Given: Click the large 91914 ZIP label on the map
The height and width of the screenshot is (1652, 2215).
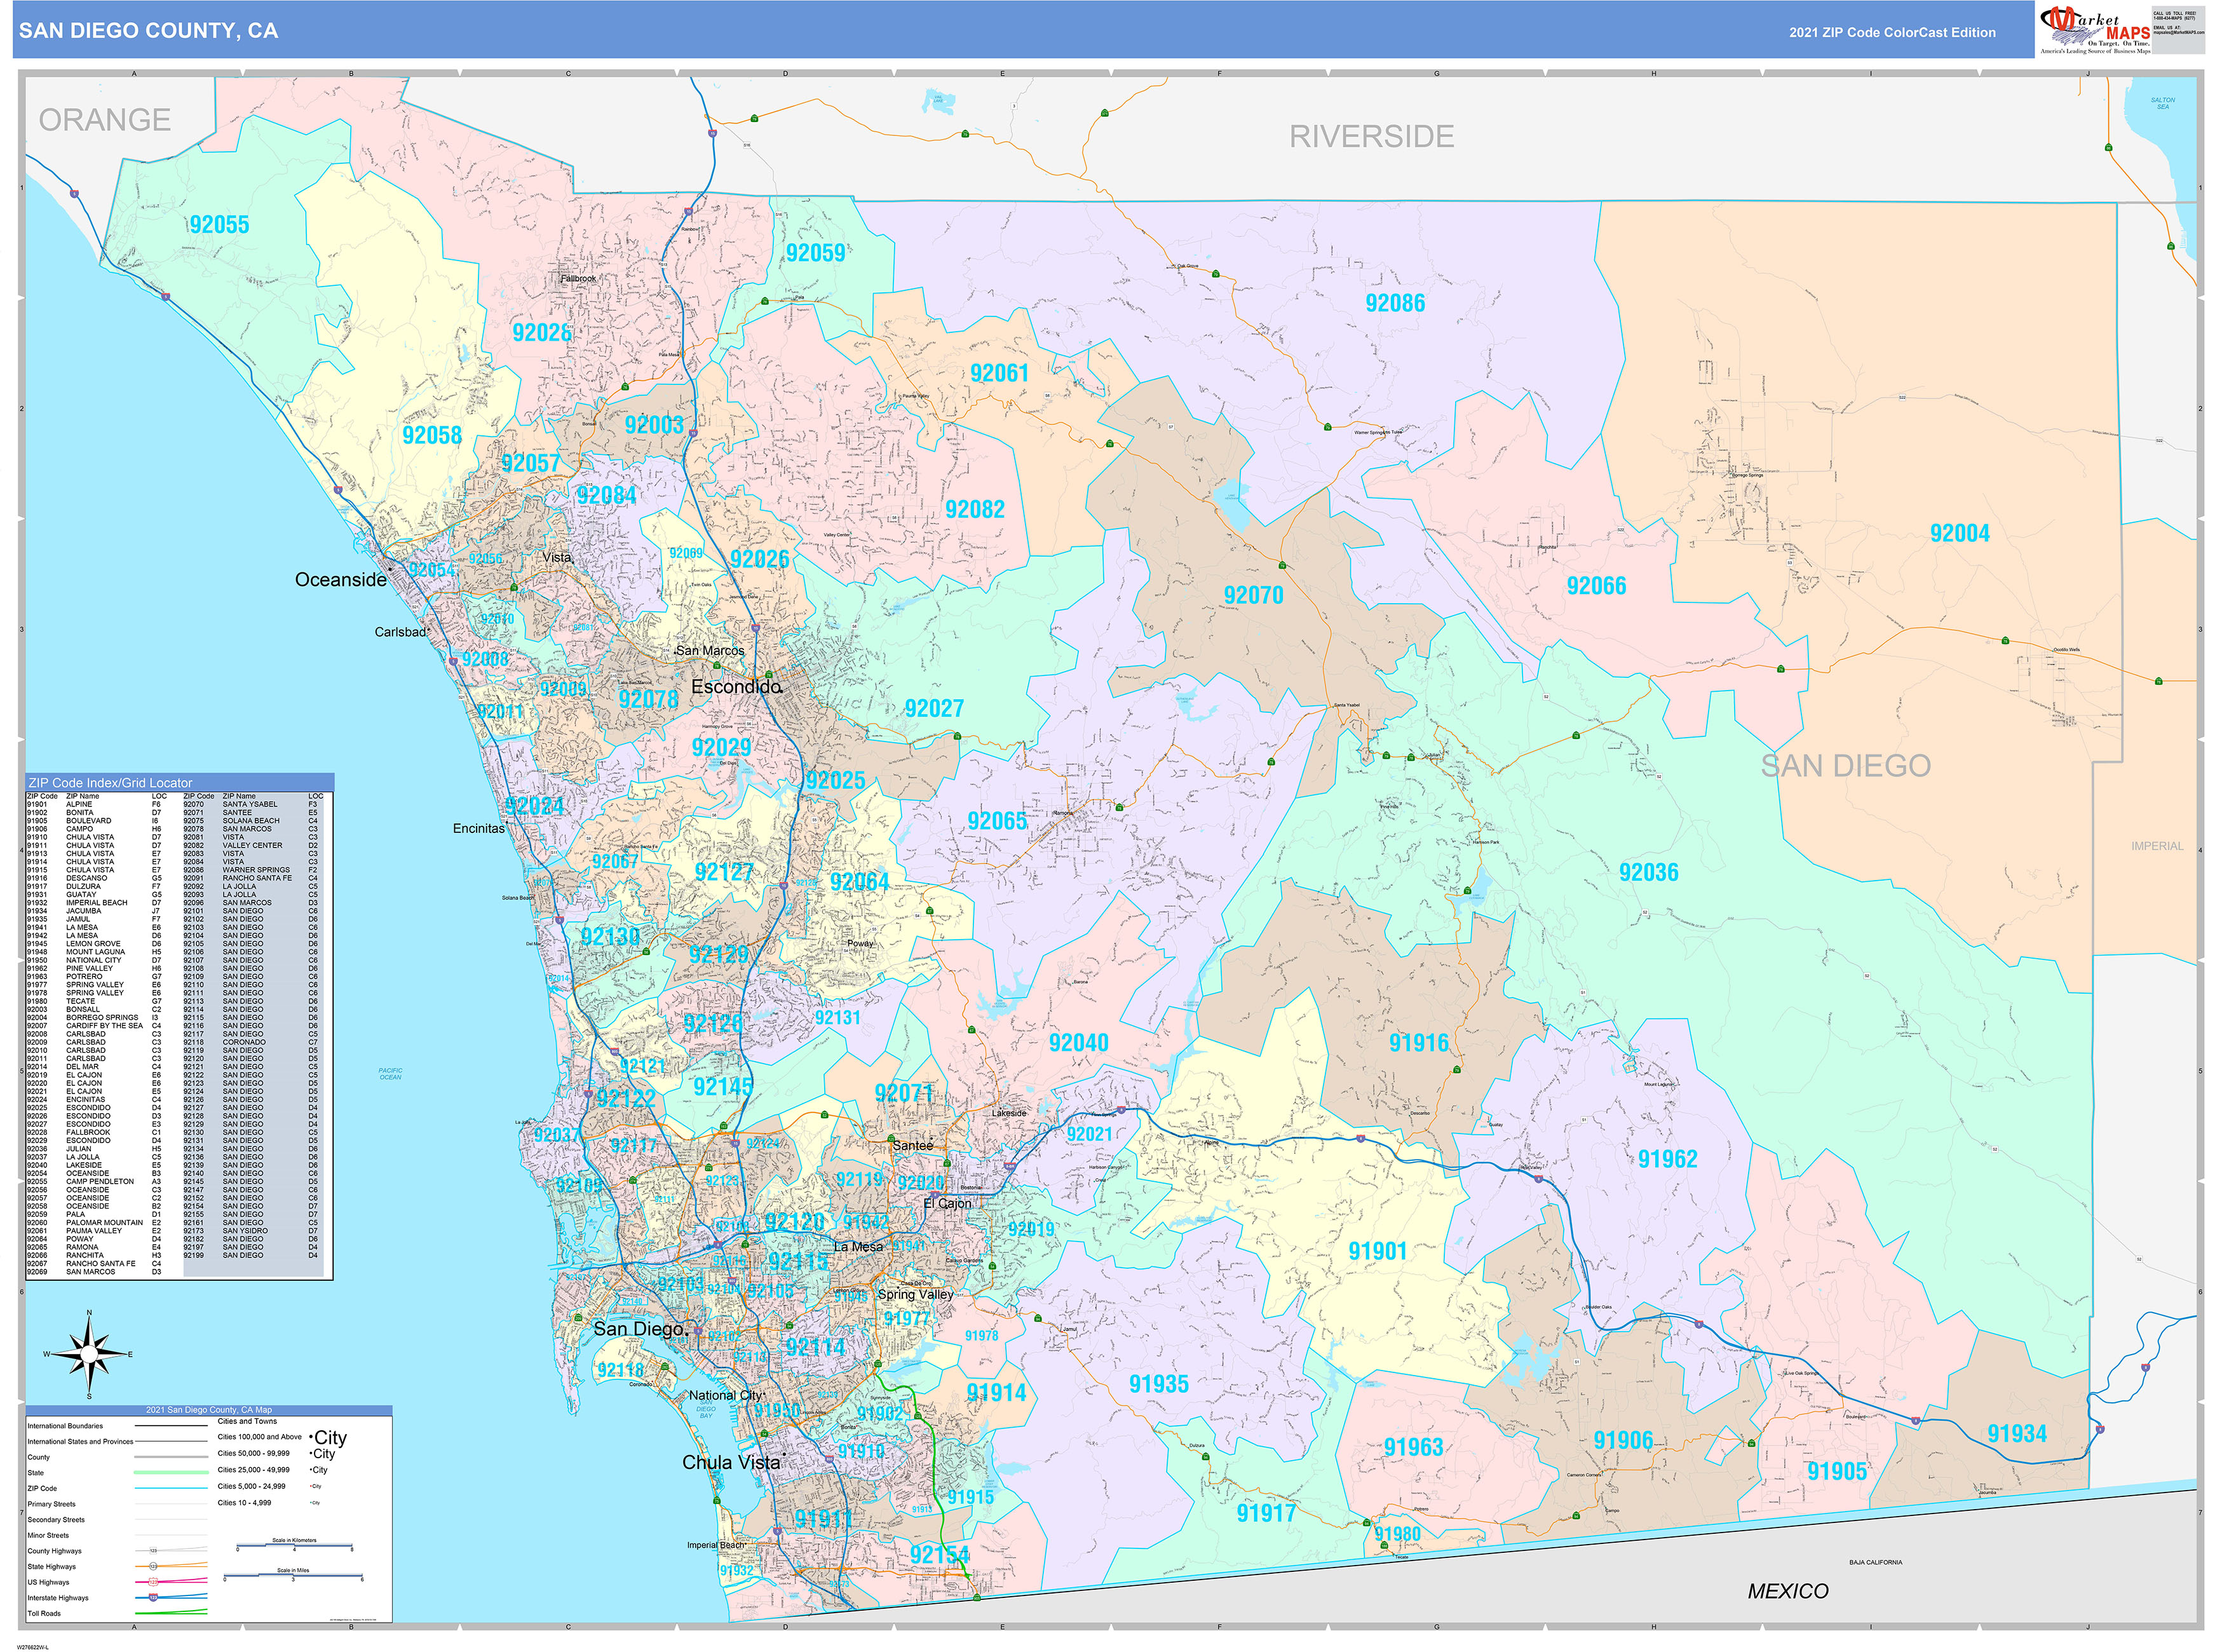Looking at the screenshot, I should click(x=996, y=1393).
